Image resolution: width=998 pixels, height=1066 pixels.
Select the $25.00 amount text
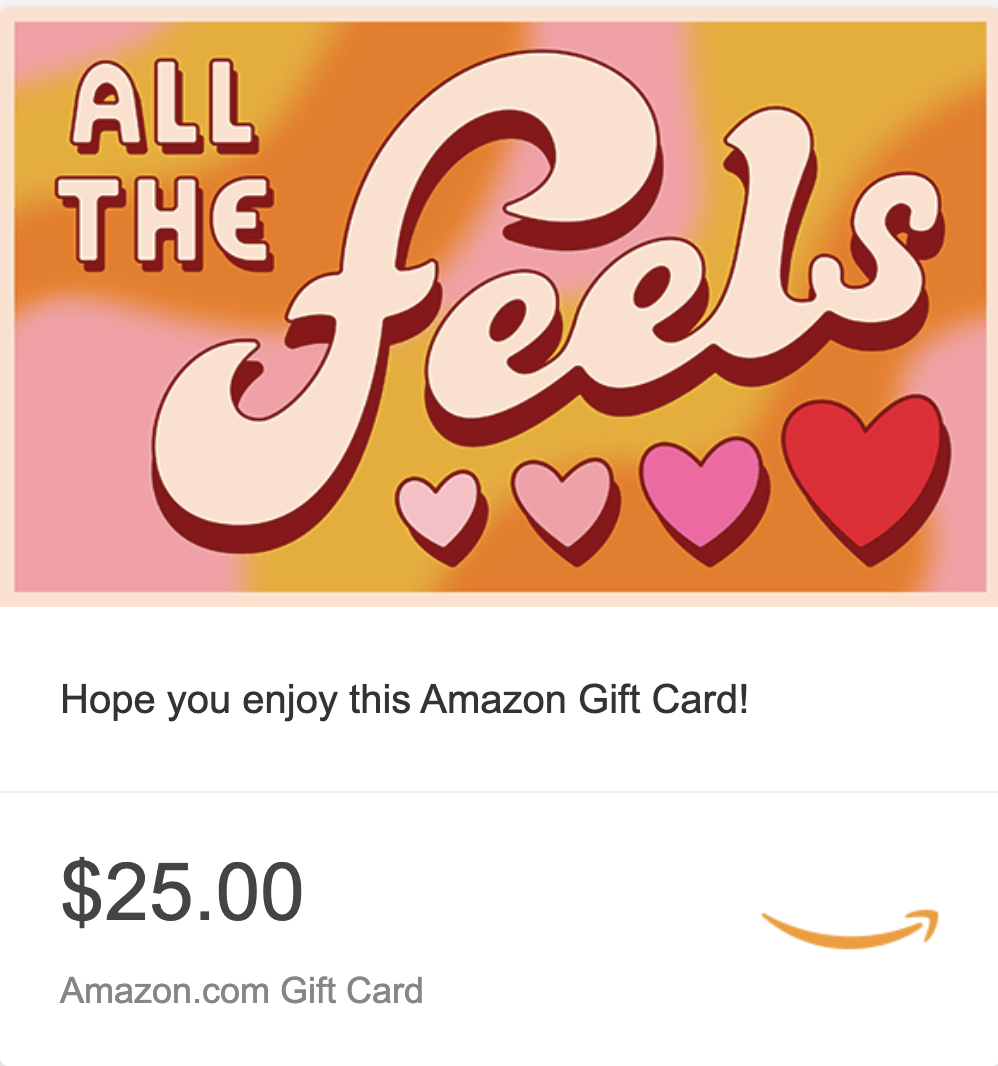[x=182, y=891]
